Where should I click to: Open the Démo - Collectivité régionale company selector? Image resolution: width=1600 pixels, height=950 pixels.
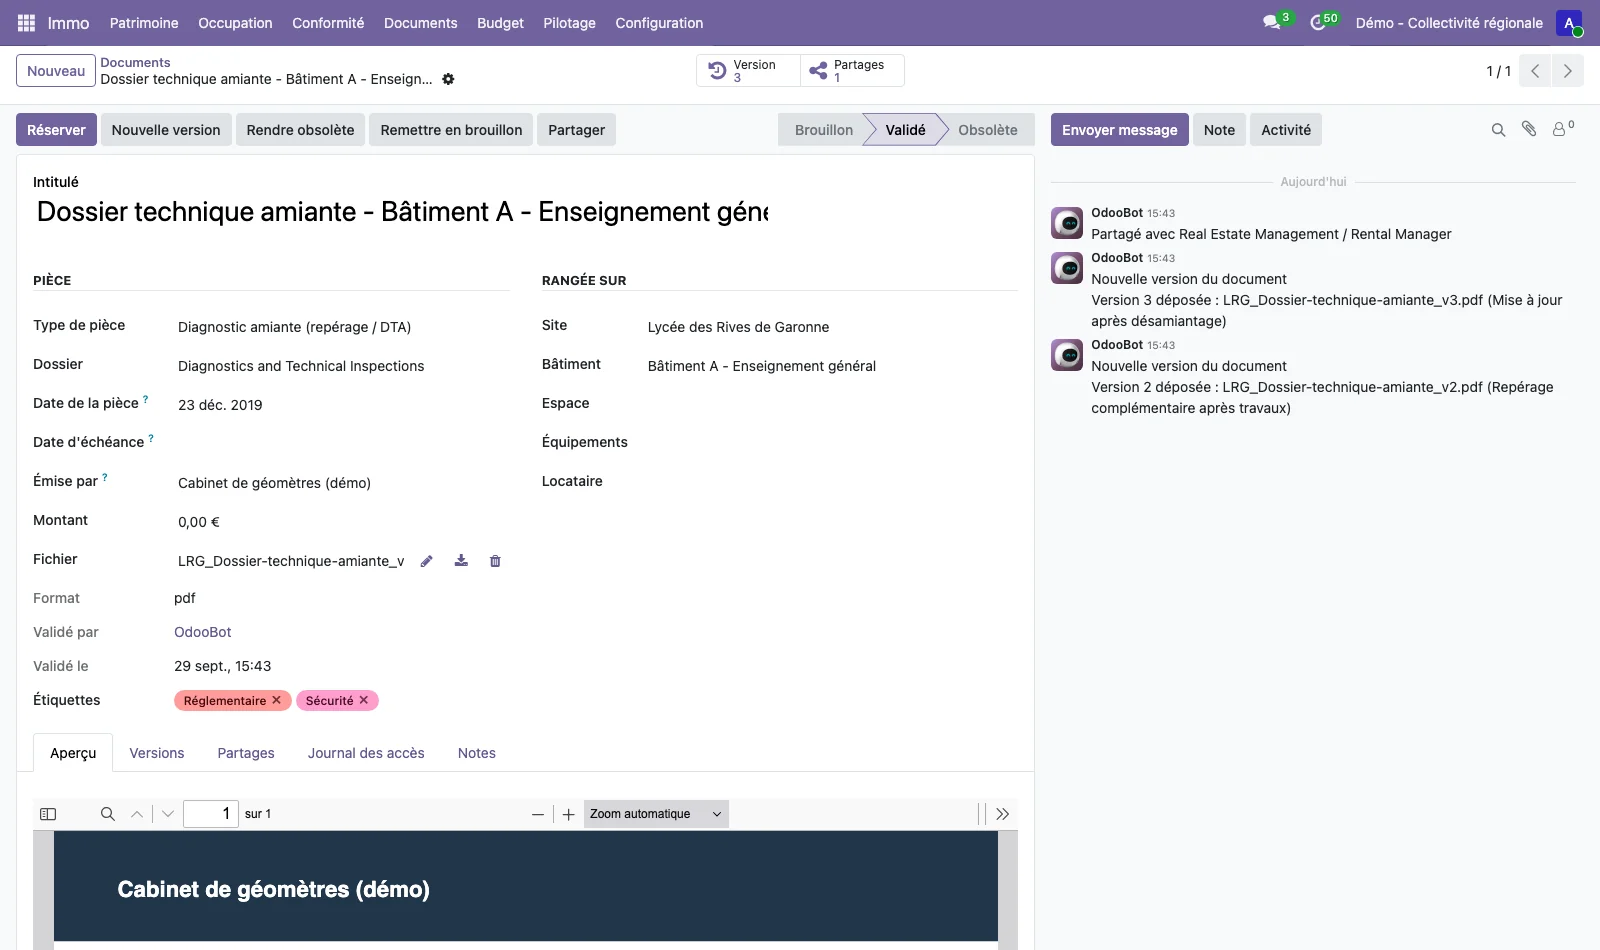point(1449,23)
